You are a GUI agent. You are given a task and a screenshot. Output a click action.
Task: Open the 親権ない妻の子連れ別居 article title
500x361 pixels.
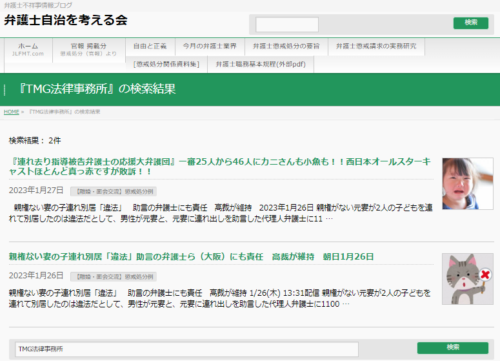pos(191,257)
